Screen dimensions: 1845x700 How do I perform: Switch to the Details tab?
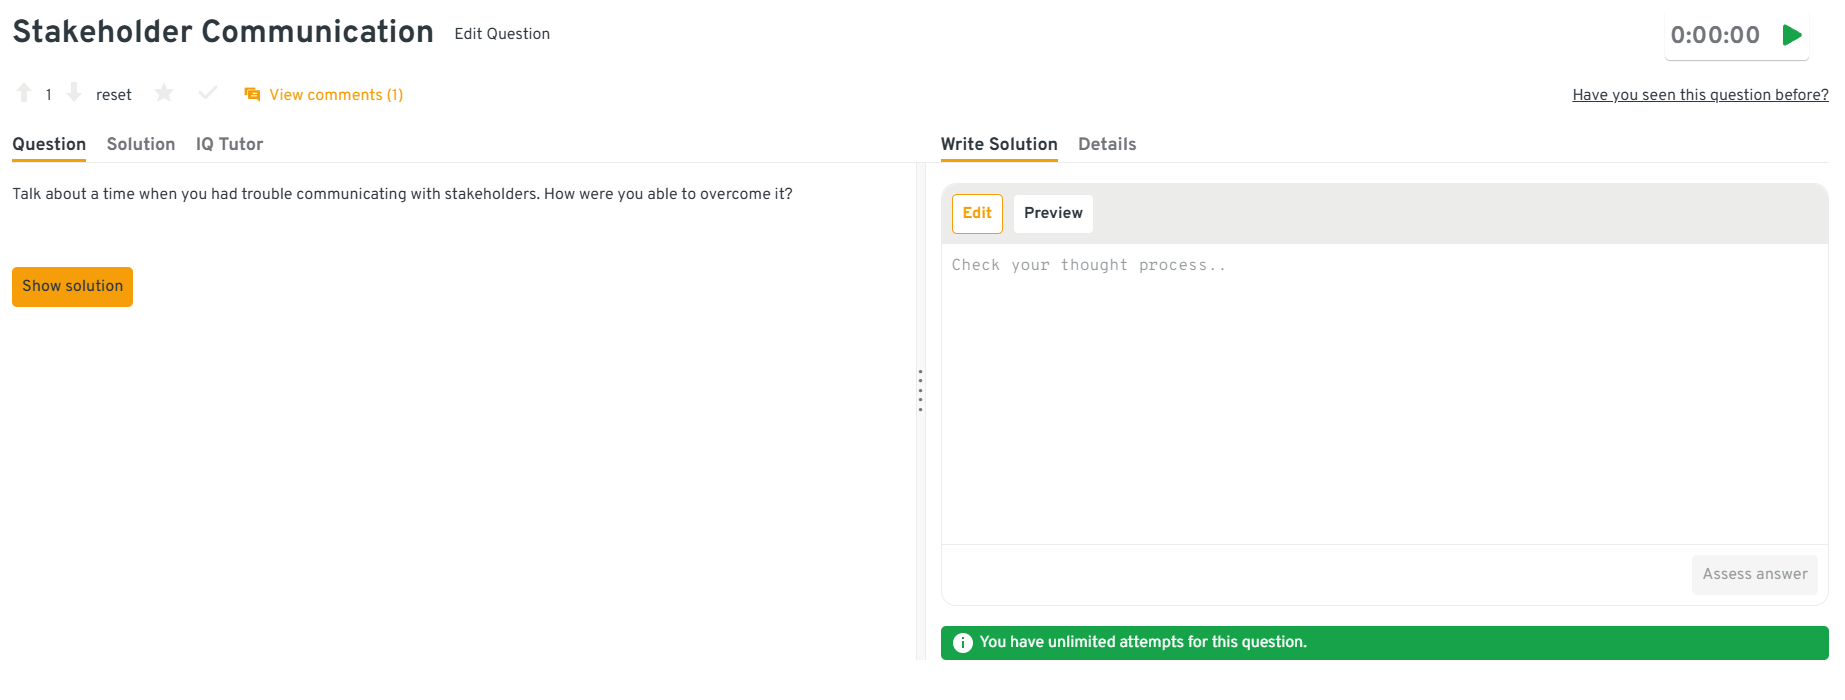pyautogui.click(x=1107, y=144)
